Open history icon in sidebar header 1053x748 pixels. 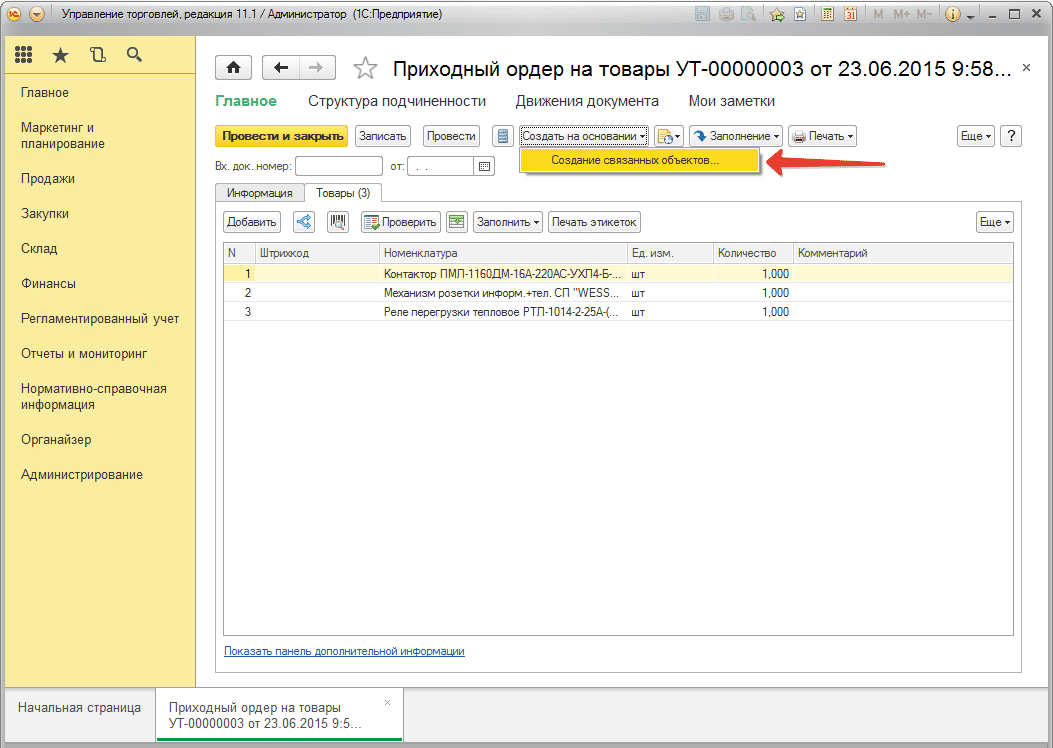[97, 55]
